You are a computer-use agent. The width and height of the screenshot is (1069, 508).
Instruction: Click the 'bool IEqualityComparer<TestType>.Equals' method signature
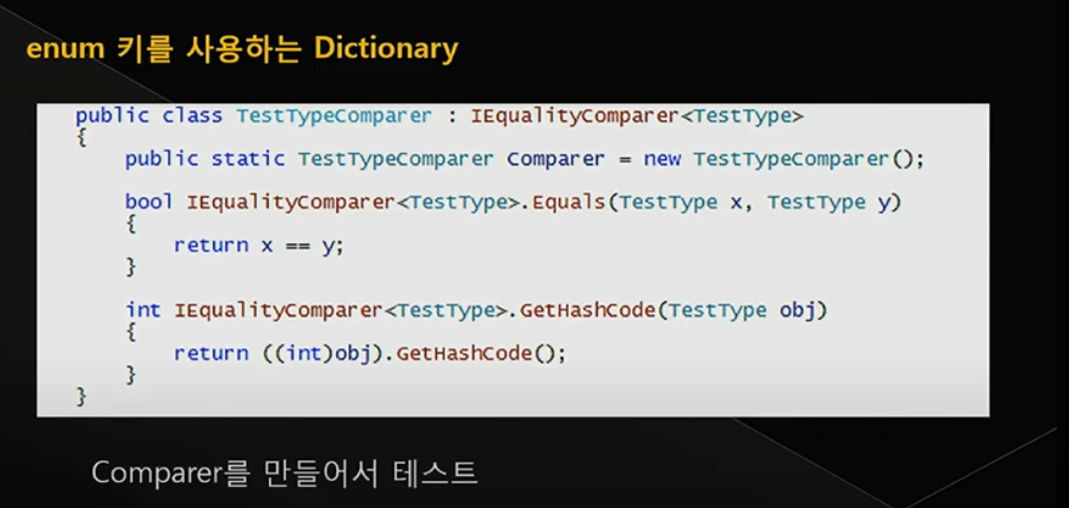[x=513, y=203]
